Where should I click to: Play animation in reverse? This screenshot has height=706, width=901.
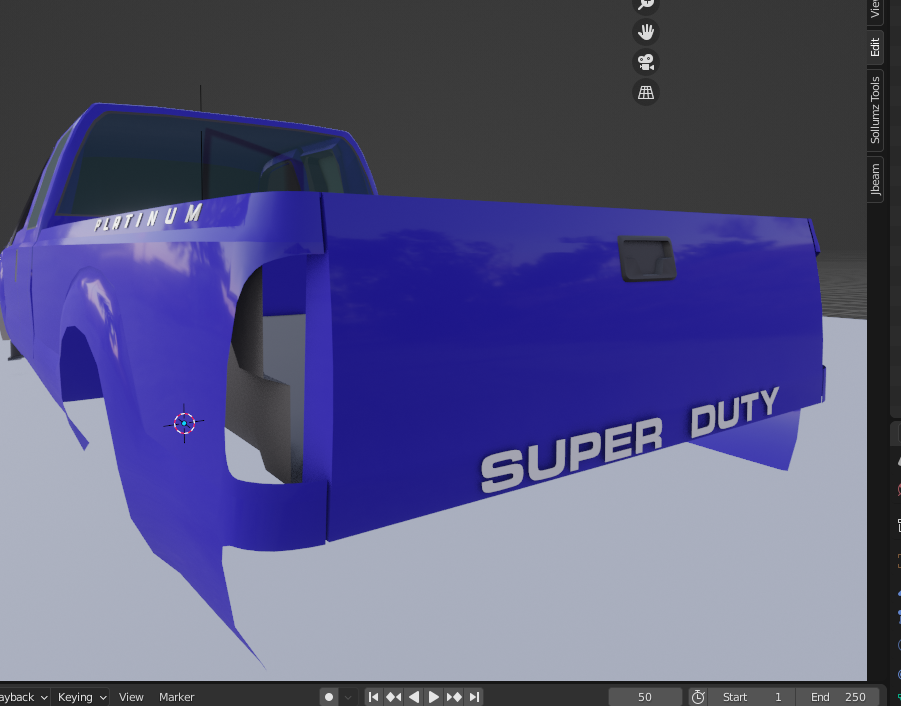414,697
